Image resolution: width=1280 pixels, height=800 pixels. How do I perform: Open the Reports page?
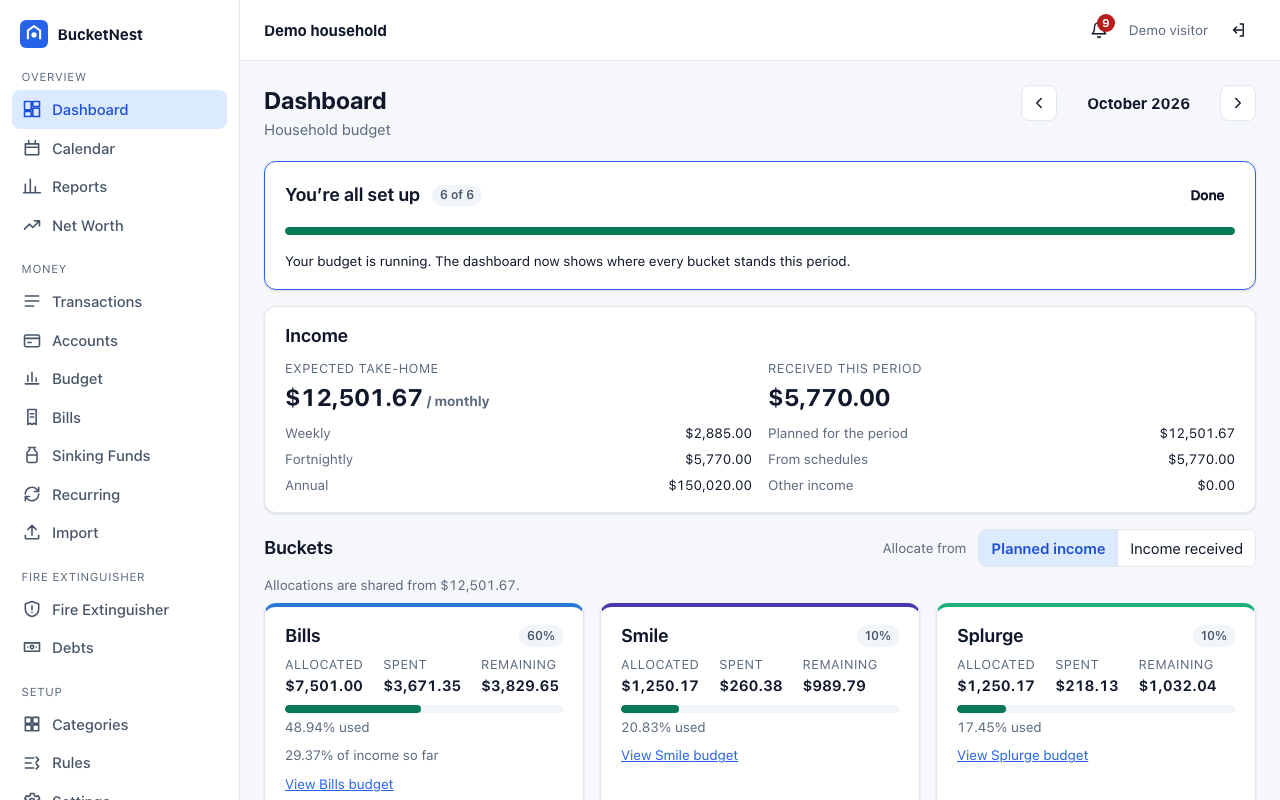[119, 187]
